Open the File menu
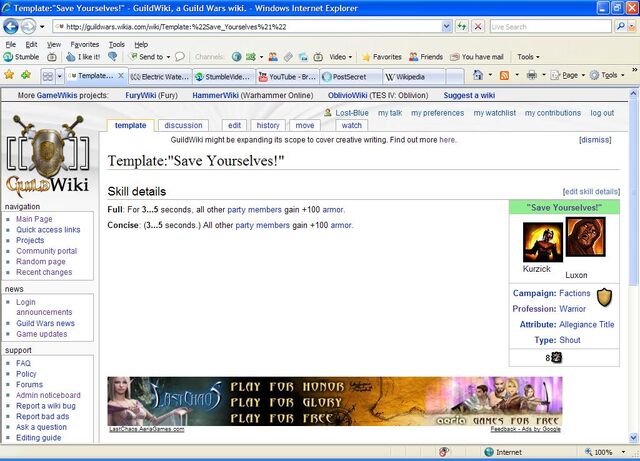The width and height of the screenshot is (640, 461). (x=11, y=45)
